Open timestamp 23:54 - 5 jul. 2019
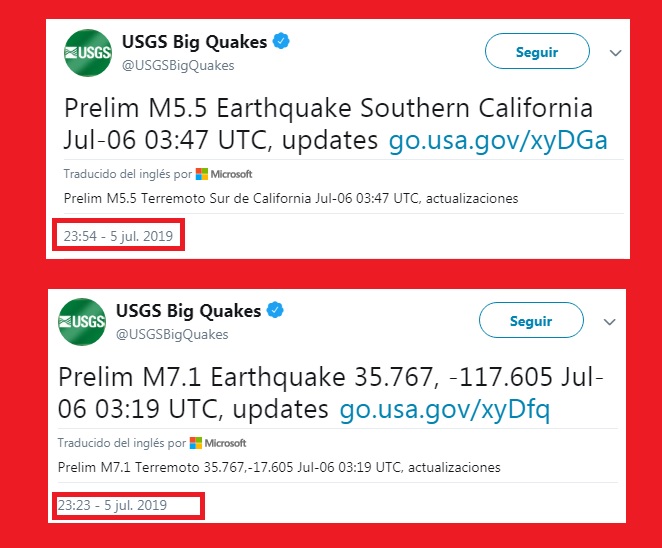Image resolution: width=662 pixels, height=548 pixels. click(118, 237)
